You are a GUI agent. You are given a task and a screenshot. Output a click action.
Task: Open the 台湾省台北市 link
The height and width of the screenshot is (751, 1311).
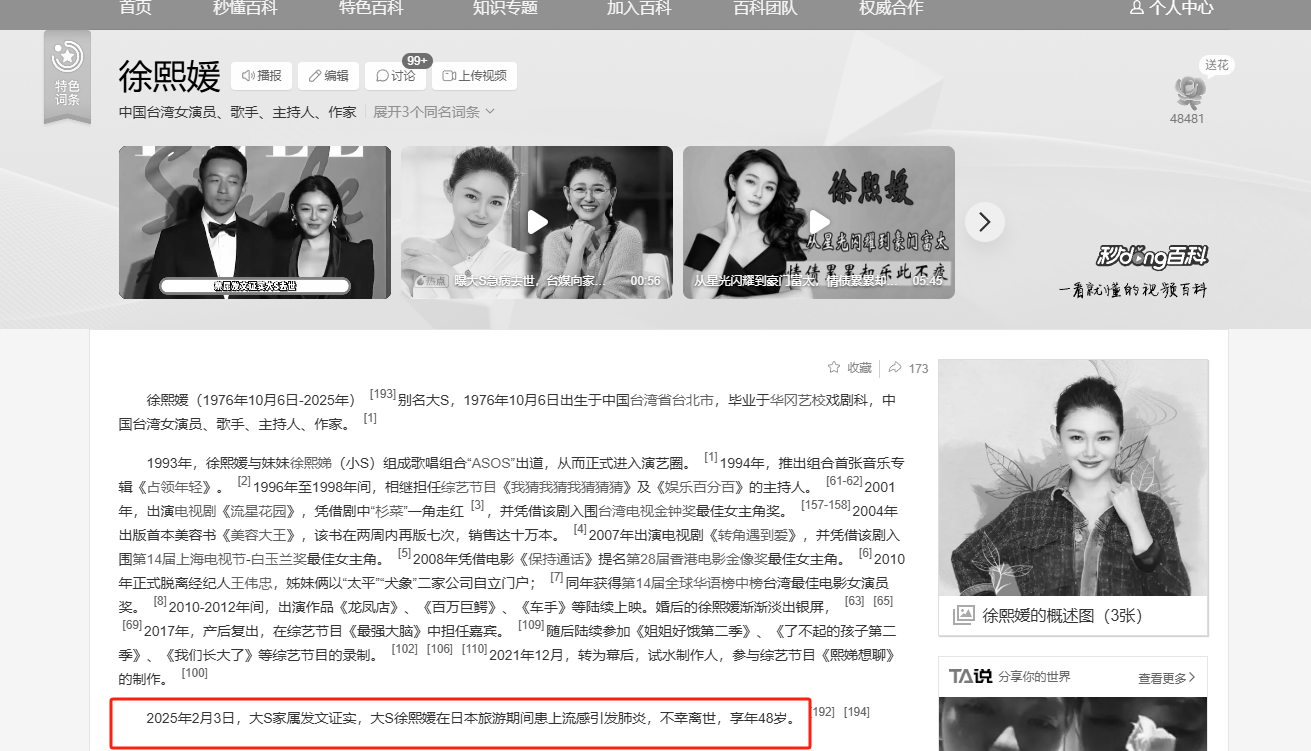coord(671,400)
